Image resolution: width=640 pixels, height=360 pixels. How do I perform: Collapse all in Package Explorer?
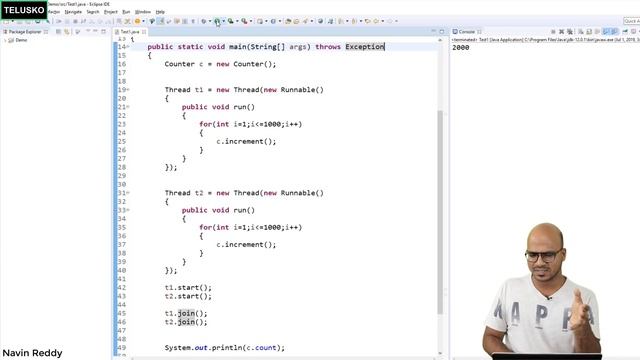click(58, 31)
